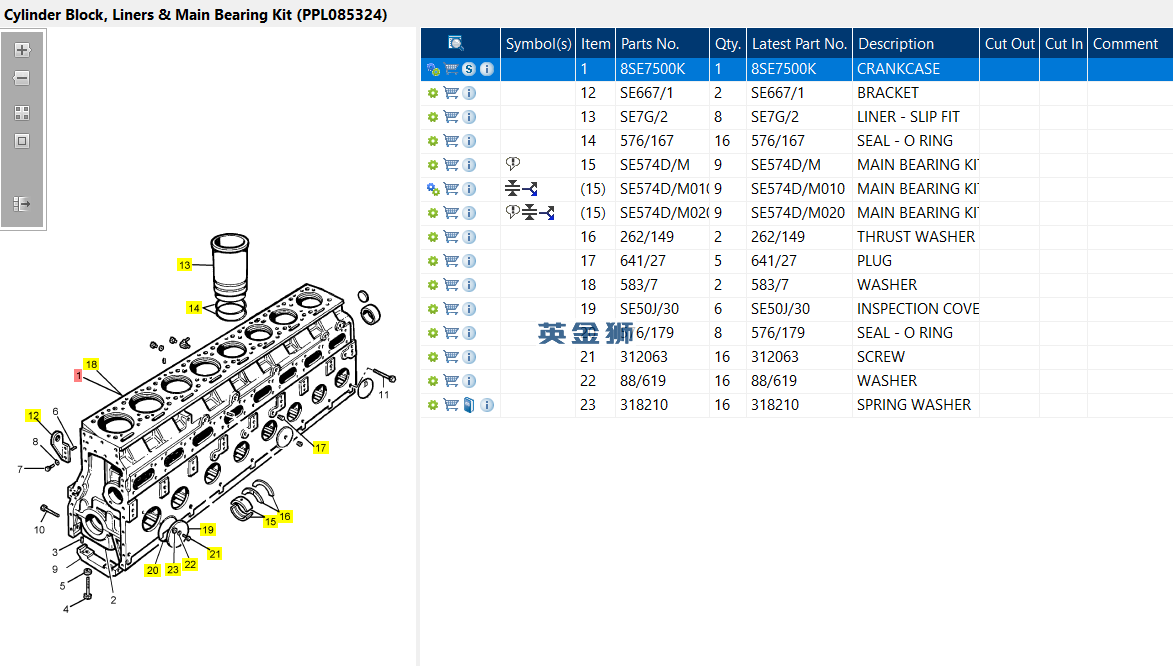The height and width of the screenshot is (666, 1173).
Task: Click the note symbol on item 15 row
Action: coord(512,164)
